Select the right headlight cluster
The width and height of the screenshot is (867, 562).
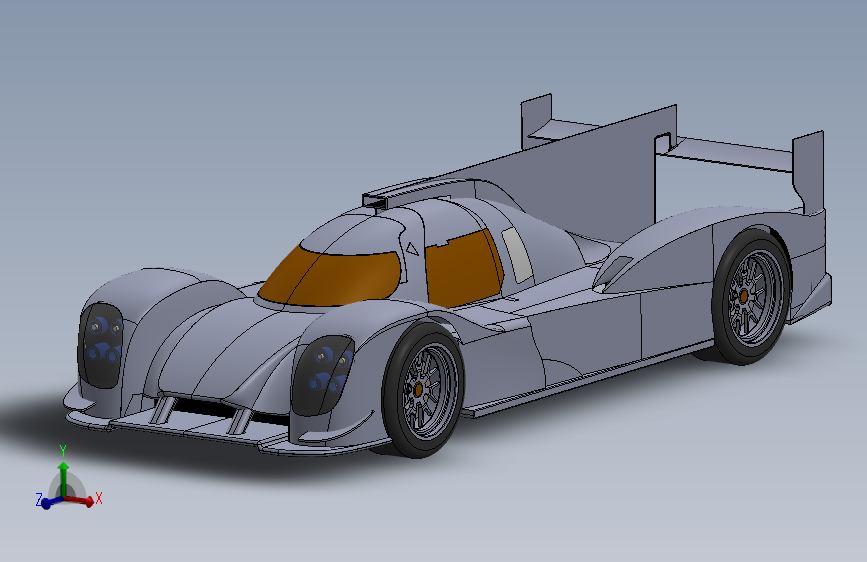point(323,375)
